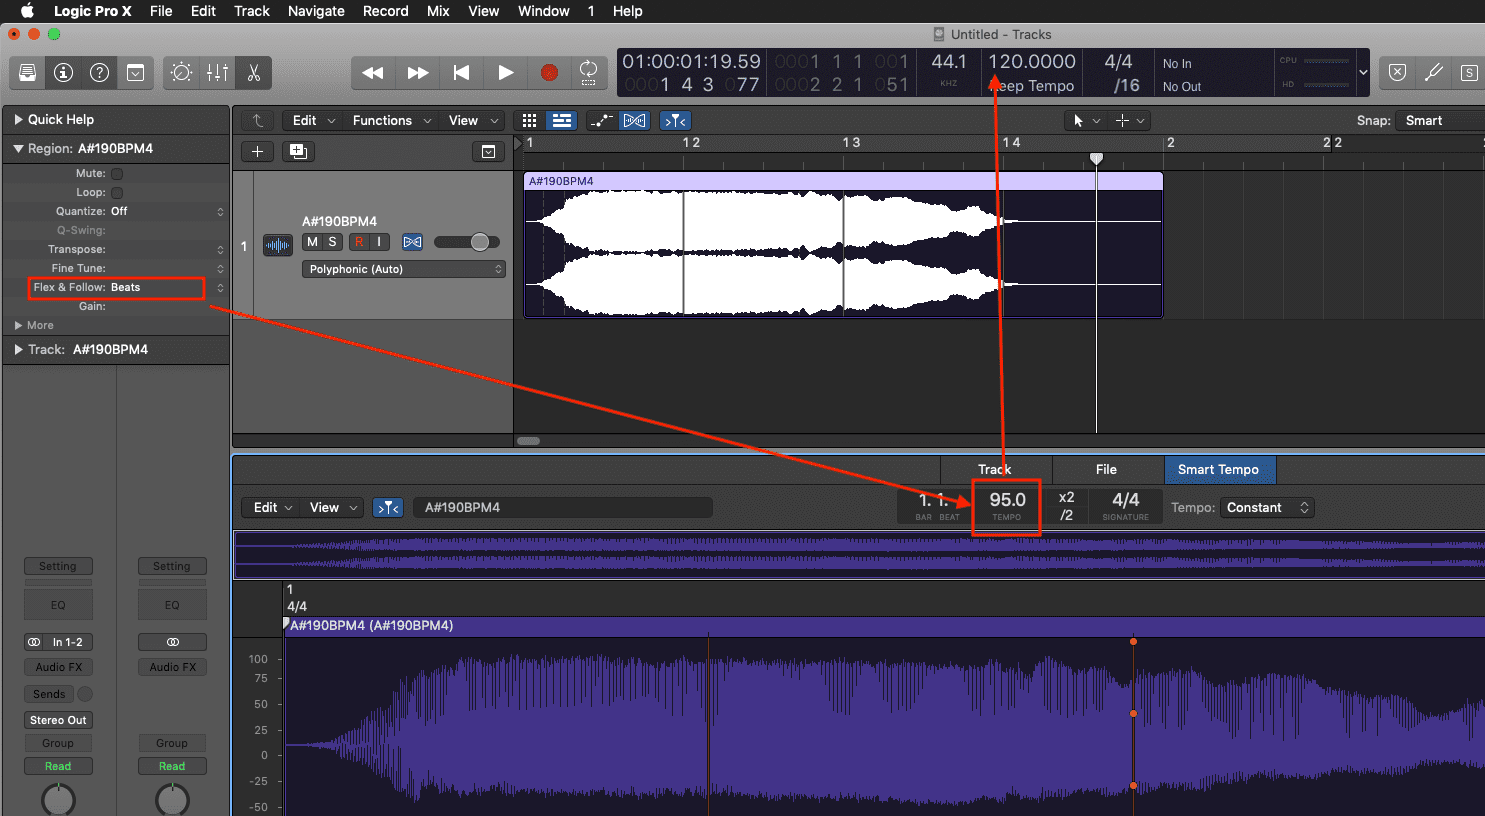Viewport: 1485px width, 816px height.
Task: Click /2 tempo halve button
Action: [x=1067, y=515]
